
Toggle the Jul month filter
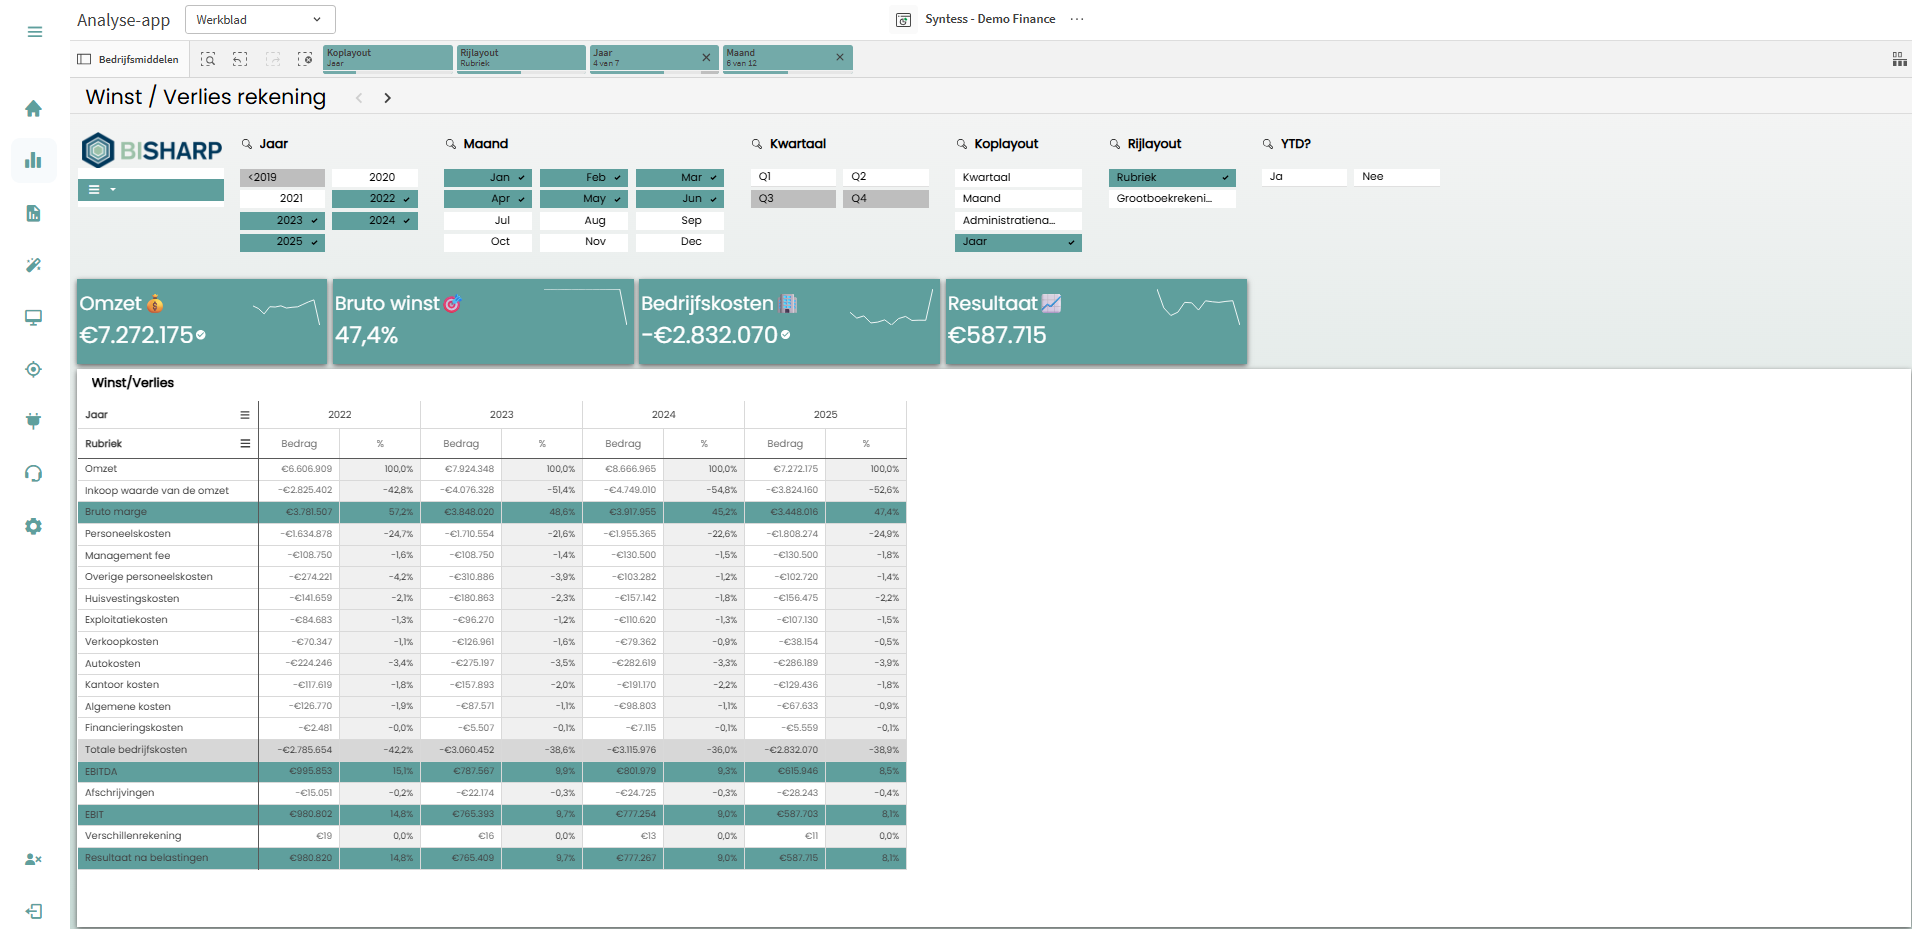pyautogui.click(x=488, y=221)
